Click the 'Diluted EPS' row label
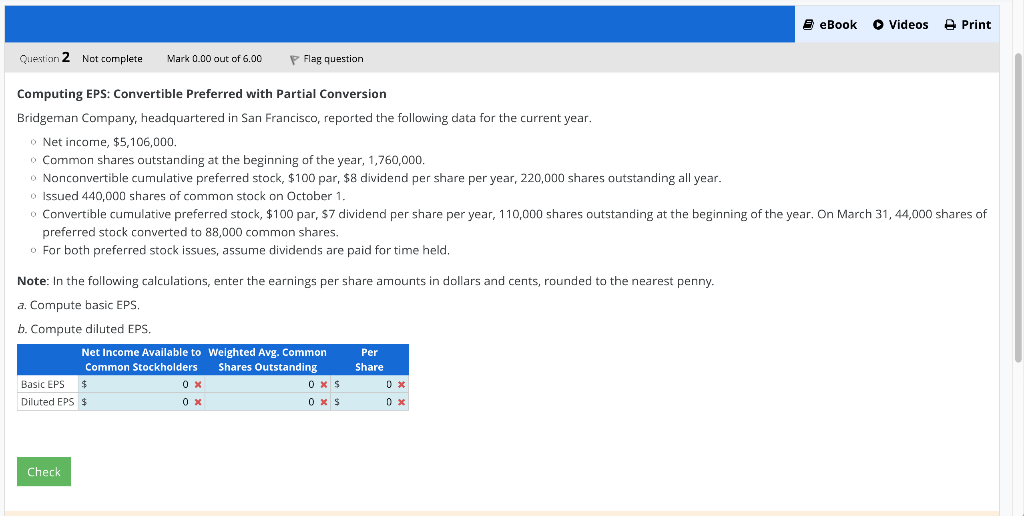Image resolution: width=1024 pixels, height=516 pixels. point(48,402)
